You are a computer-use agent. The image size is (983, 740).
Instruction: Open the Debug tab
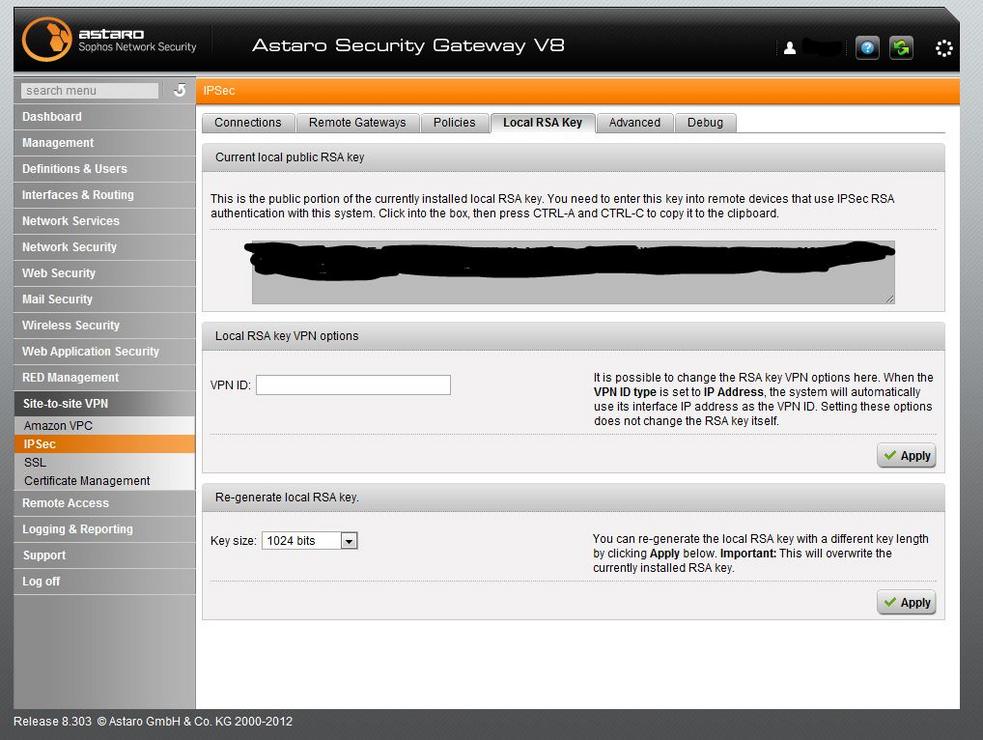(x=705, y=122)
